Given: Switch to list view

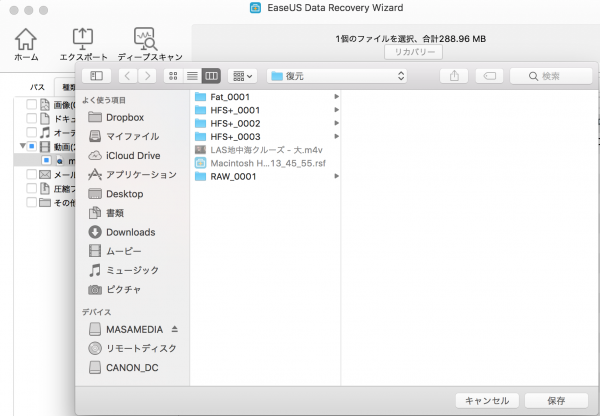Looking at the screenshot, I should 192,76.
